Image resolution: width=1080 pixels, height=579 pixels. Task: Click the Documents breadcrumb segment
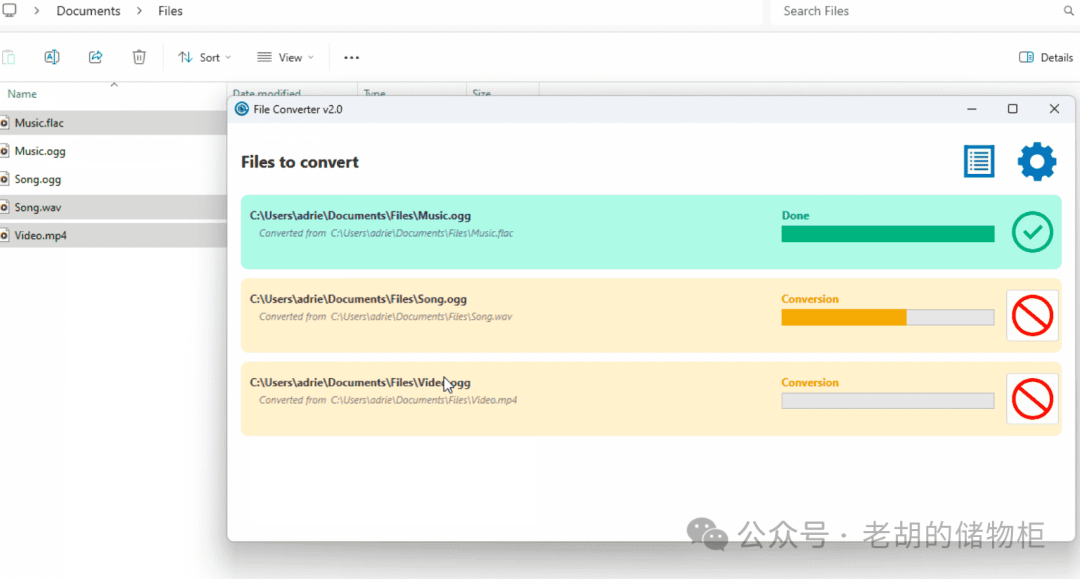[88, 11]
